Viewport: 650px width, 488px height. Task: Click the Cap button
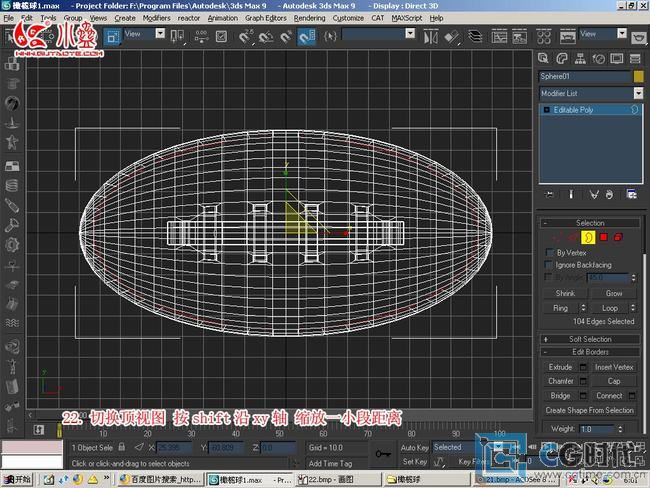[614, 381]
